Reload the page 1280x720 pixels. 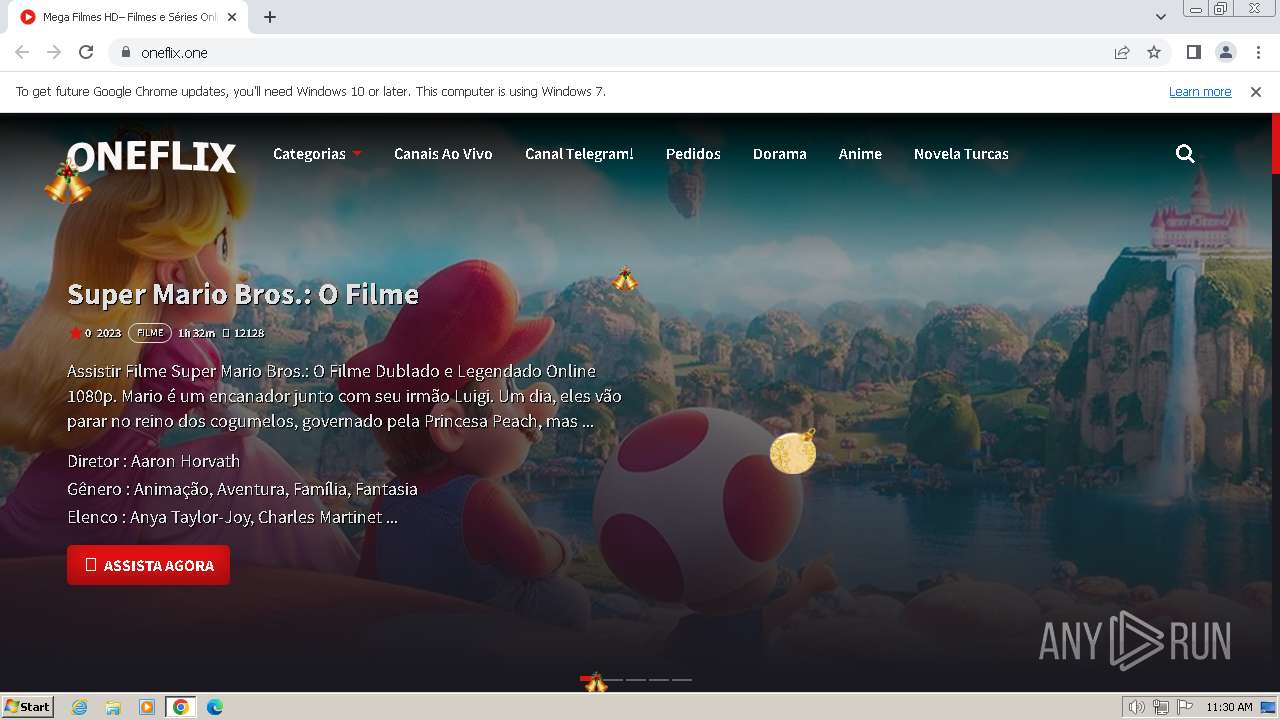[86, 52]
